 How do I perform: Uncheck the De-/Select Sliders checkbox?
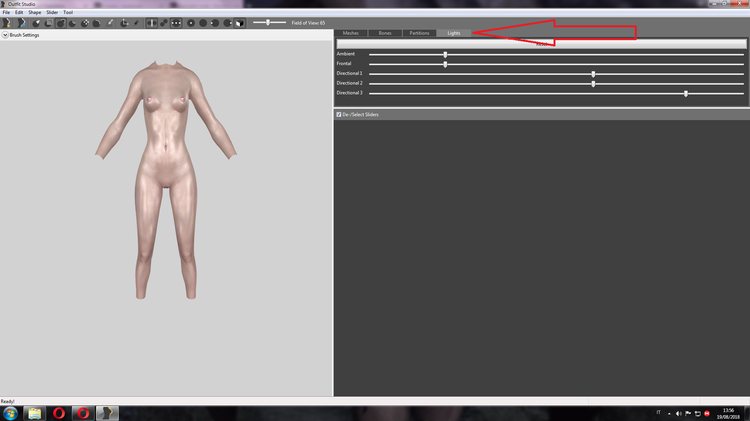pyautogui.click(x=339, y=115)
